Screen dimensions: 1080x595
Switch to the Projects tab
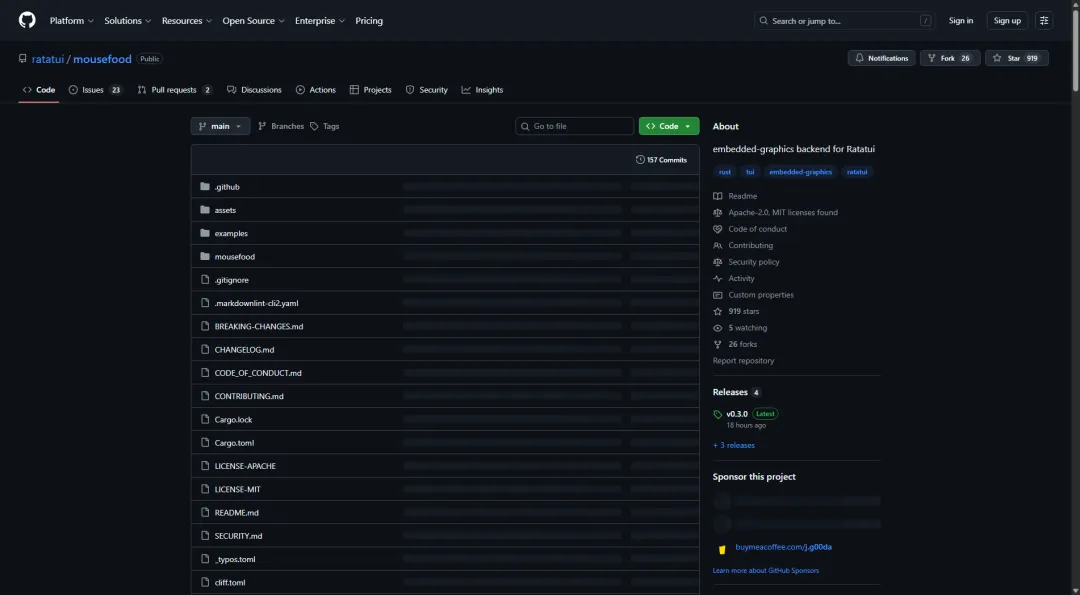(x=371, y=90)
